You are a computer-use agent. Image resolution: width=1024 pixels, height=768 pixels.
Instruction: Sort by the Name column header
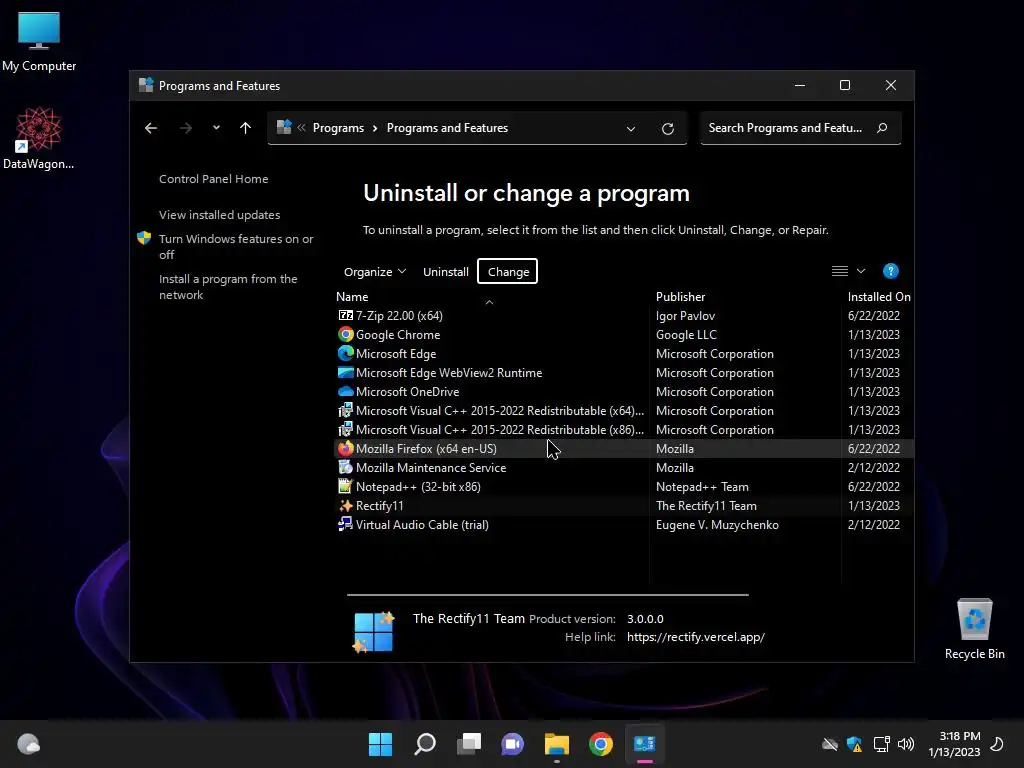coord(352,296)
